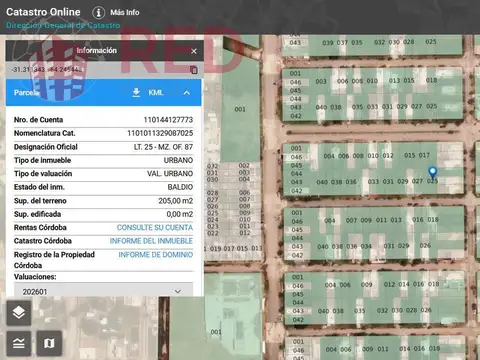
Task: Select designation LT. 25 - MZ. OF. 87
Action: (163, 147)
